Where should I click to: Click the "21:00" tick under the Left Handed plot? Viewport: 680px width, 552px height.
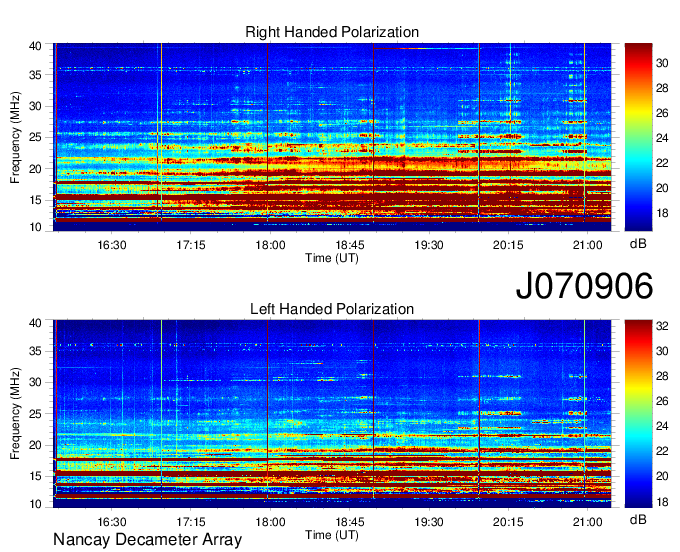tap(587, 522)
